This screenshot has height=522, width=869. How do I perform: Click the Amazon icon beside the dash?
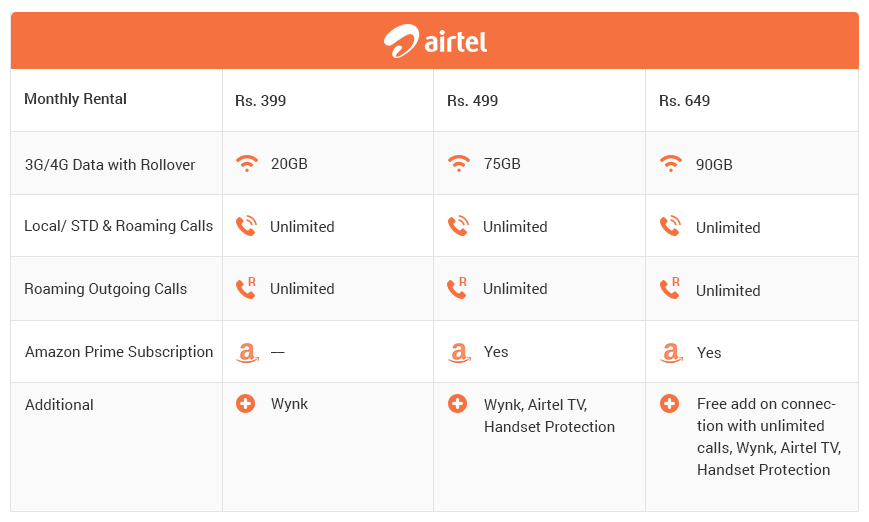click(x=247, y=352)
